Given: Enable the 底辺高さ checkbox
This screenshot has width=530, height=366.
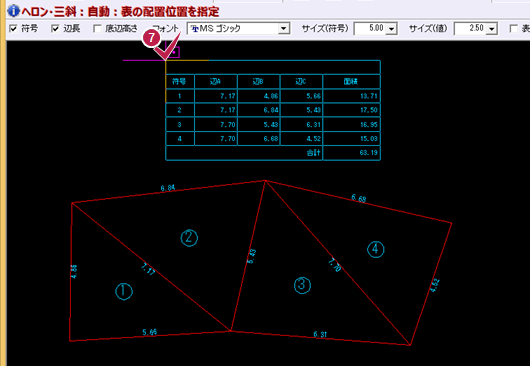Looking at the screenshot, I should 97,29.
